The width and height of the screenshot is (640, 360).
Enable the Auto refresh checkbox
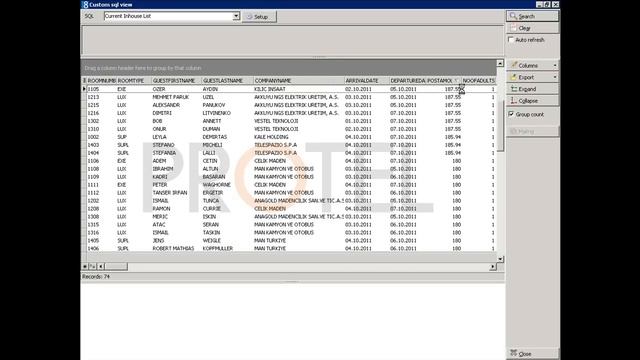coord(511,40)
